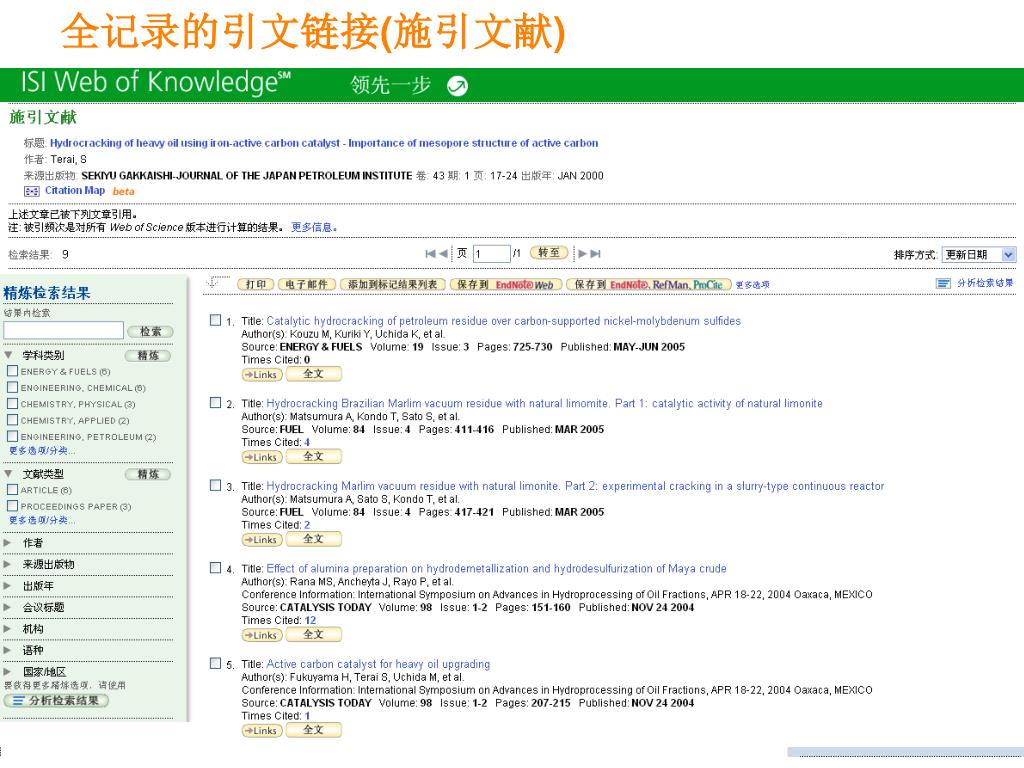The width and height of the screenshot is (1024, 768).
Task: Check the box for result 5
Action: 216,663
